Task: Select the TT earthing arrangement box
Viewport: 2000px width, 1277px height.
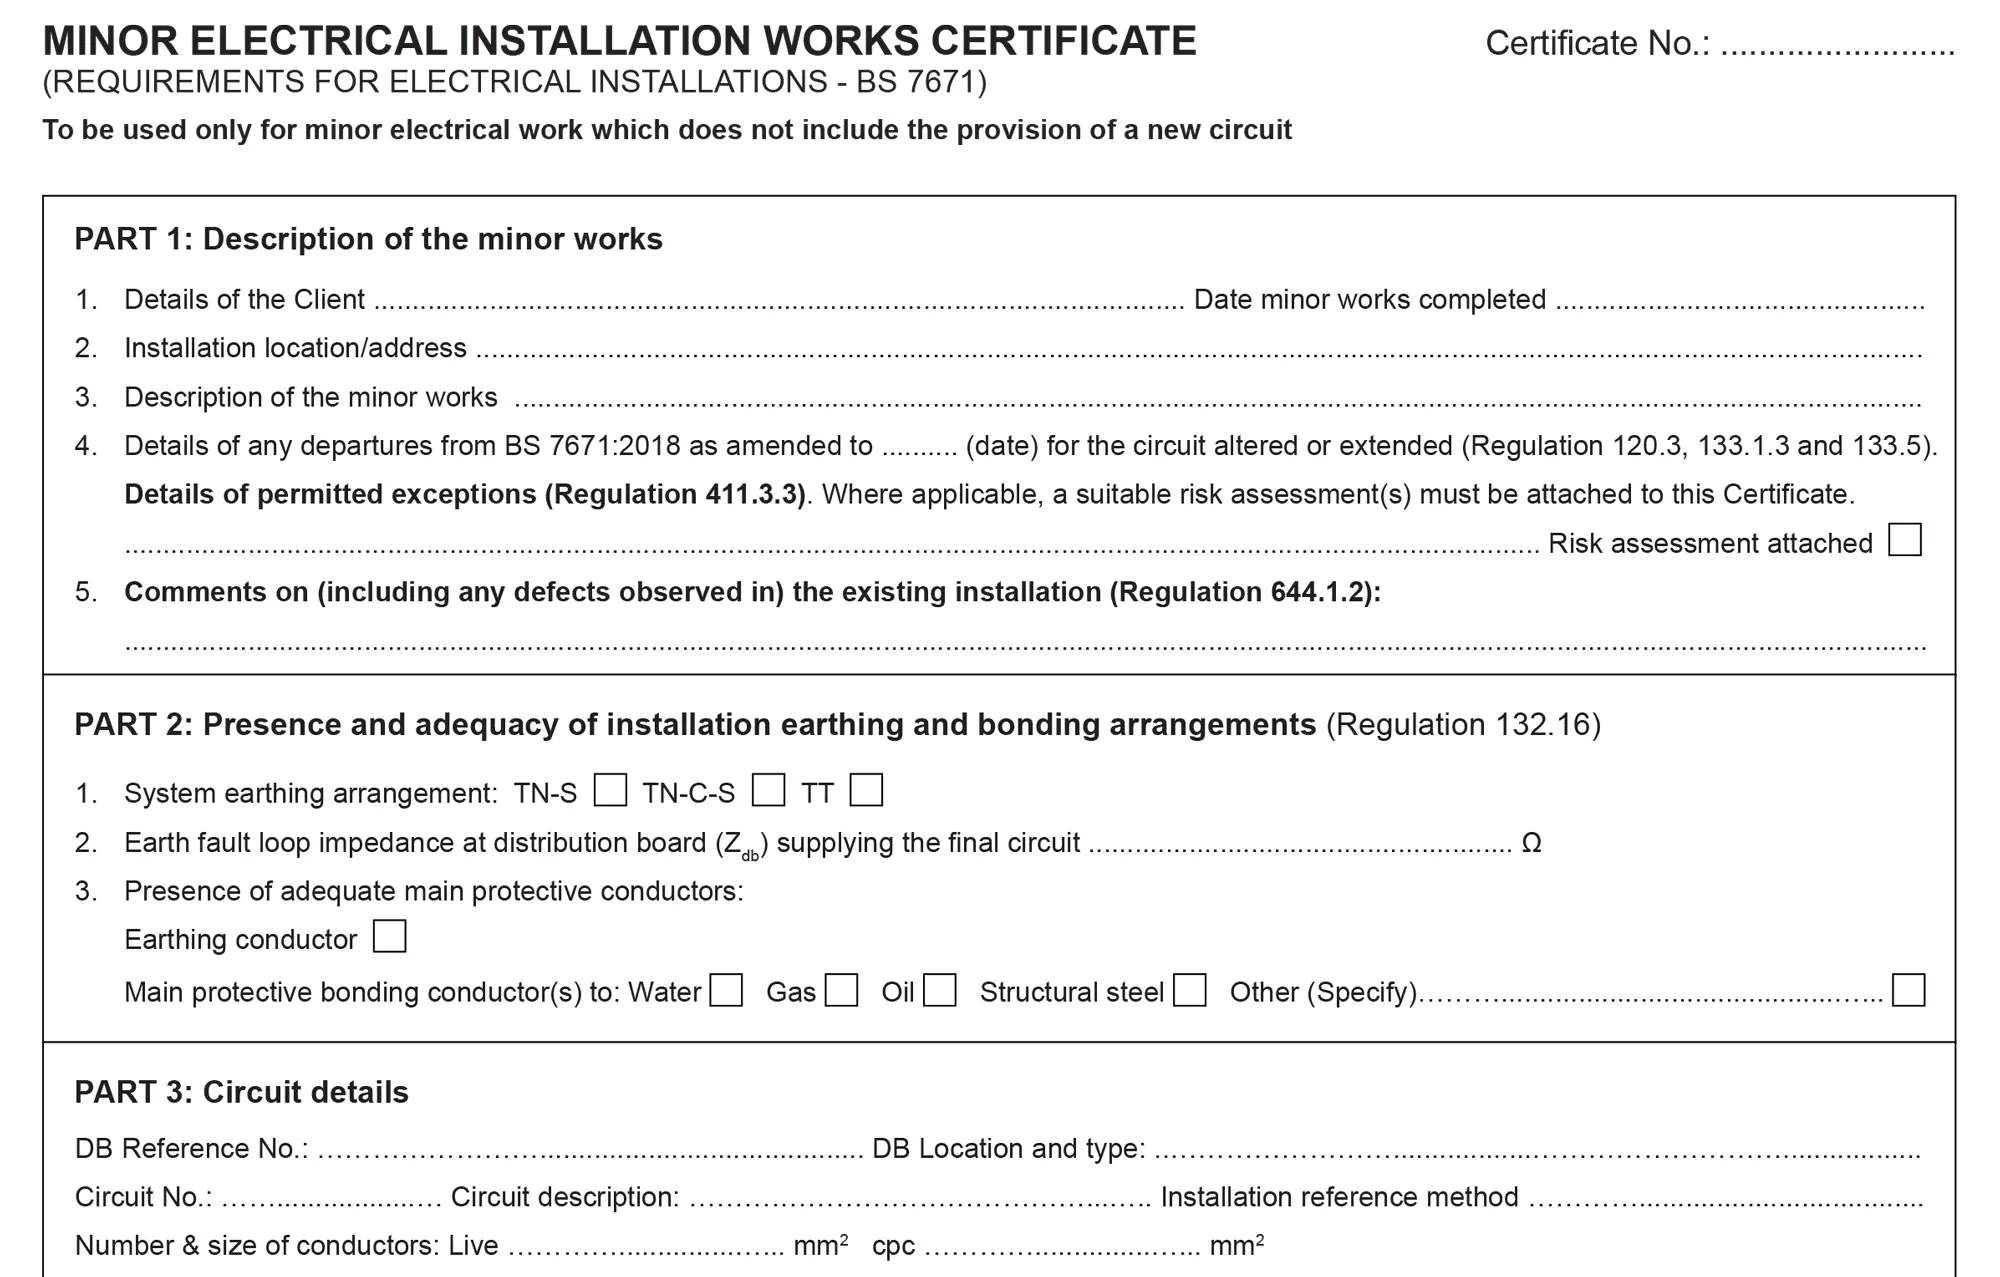Action: pyautogui.click(x=866, y=790)
